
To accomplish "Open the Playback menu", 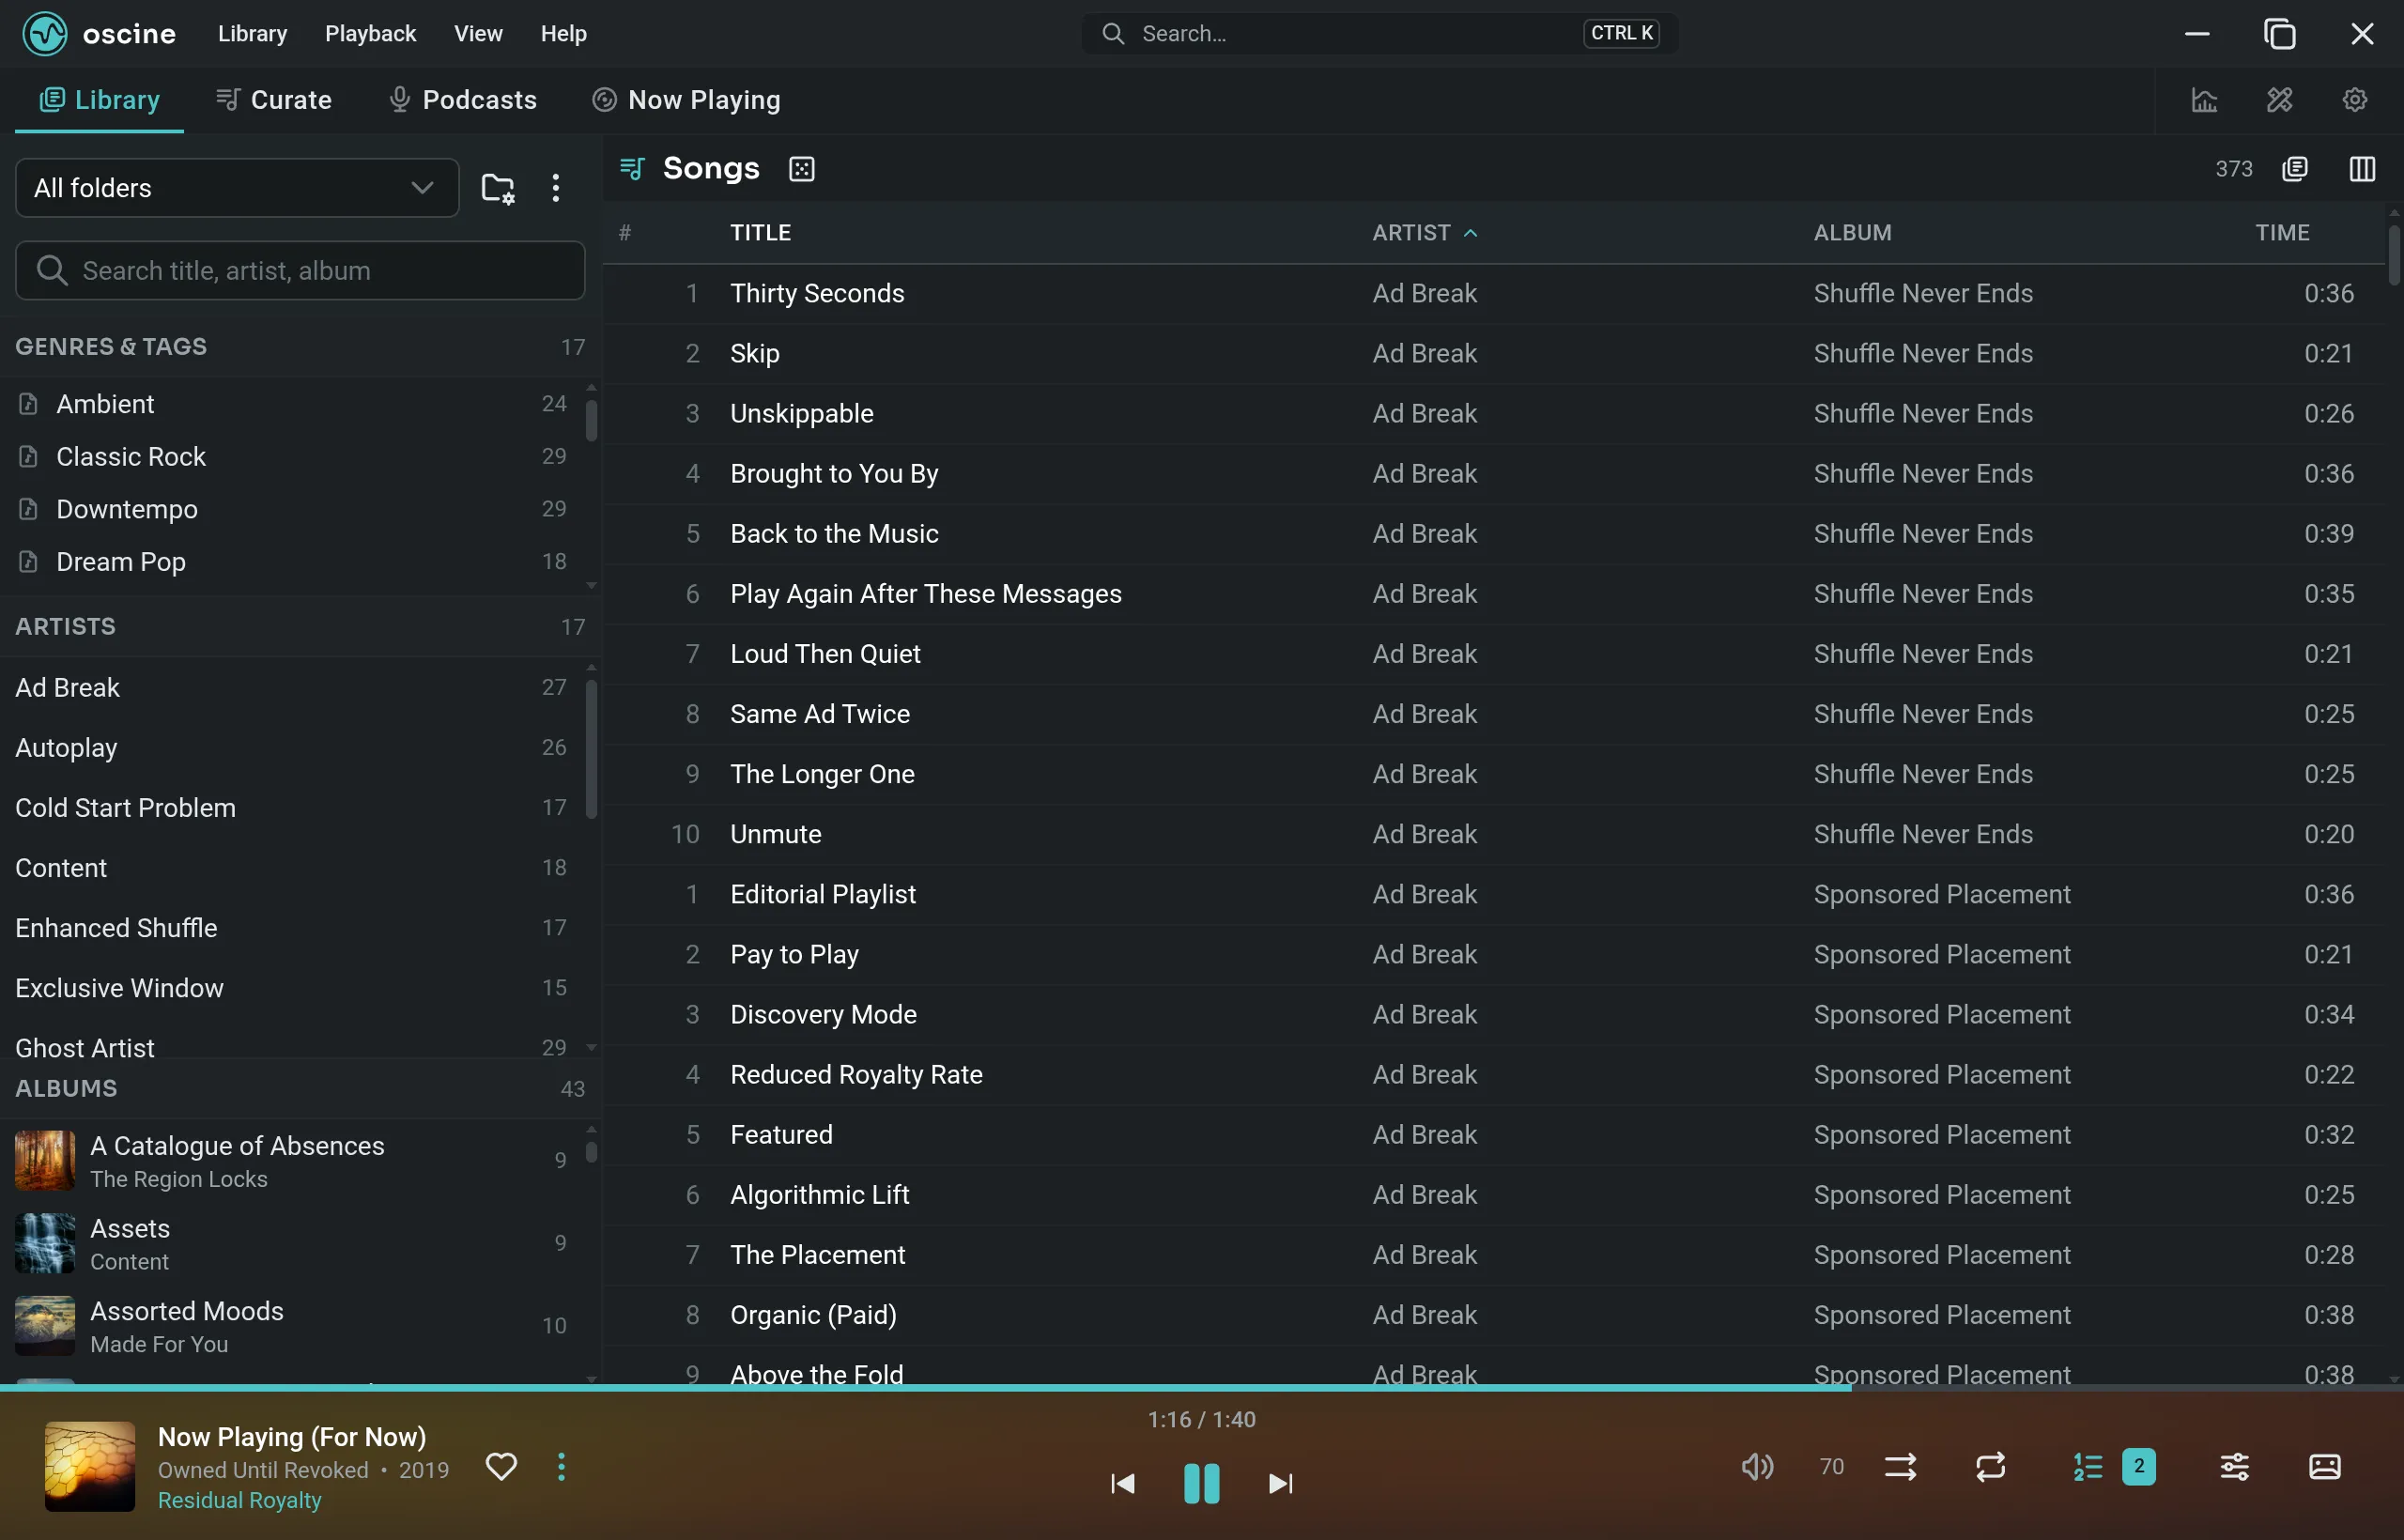I will click(x=370, y=33).
